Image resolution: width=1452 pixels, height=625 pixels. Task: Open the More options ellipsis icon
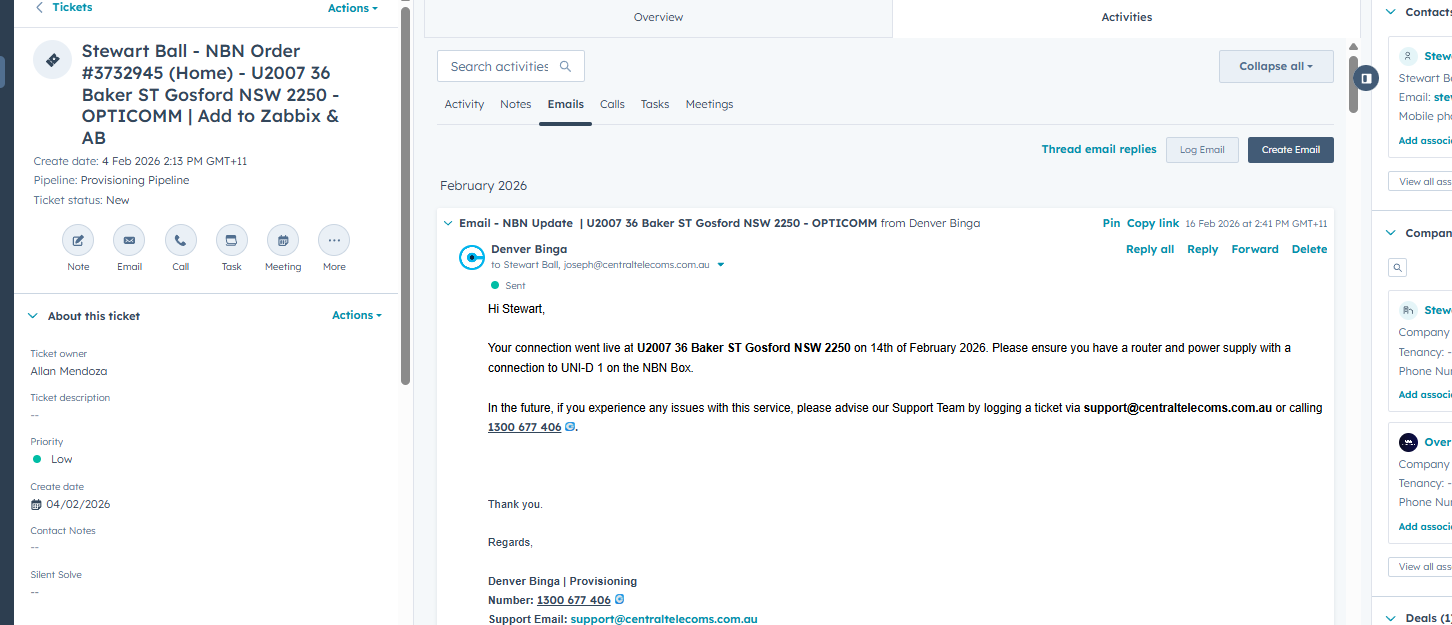point(334,240)
